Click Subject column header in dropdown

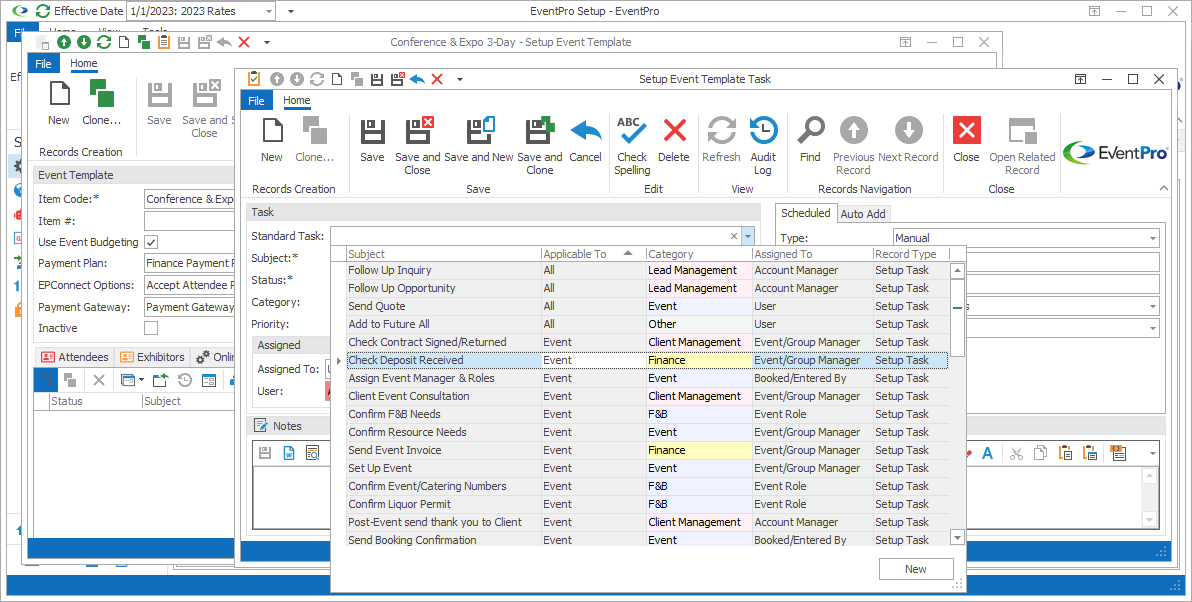tap(444, 254)
